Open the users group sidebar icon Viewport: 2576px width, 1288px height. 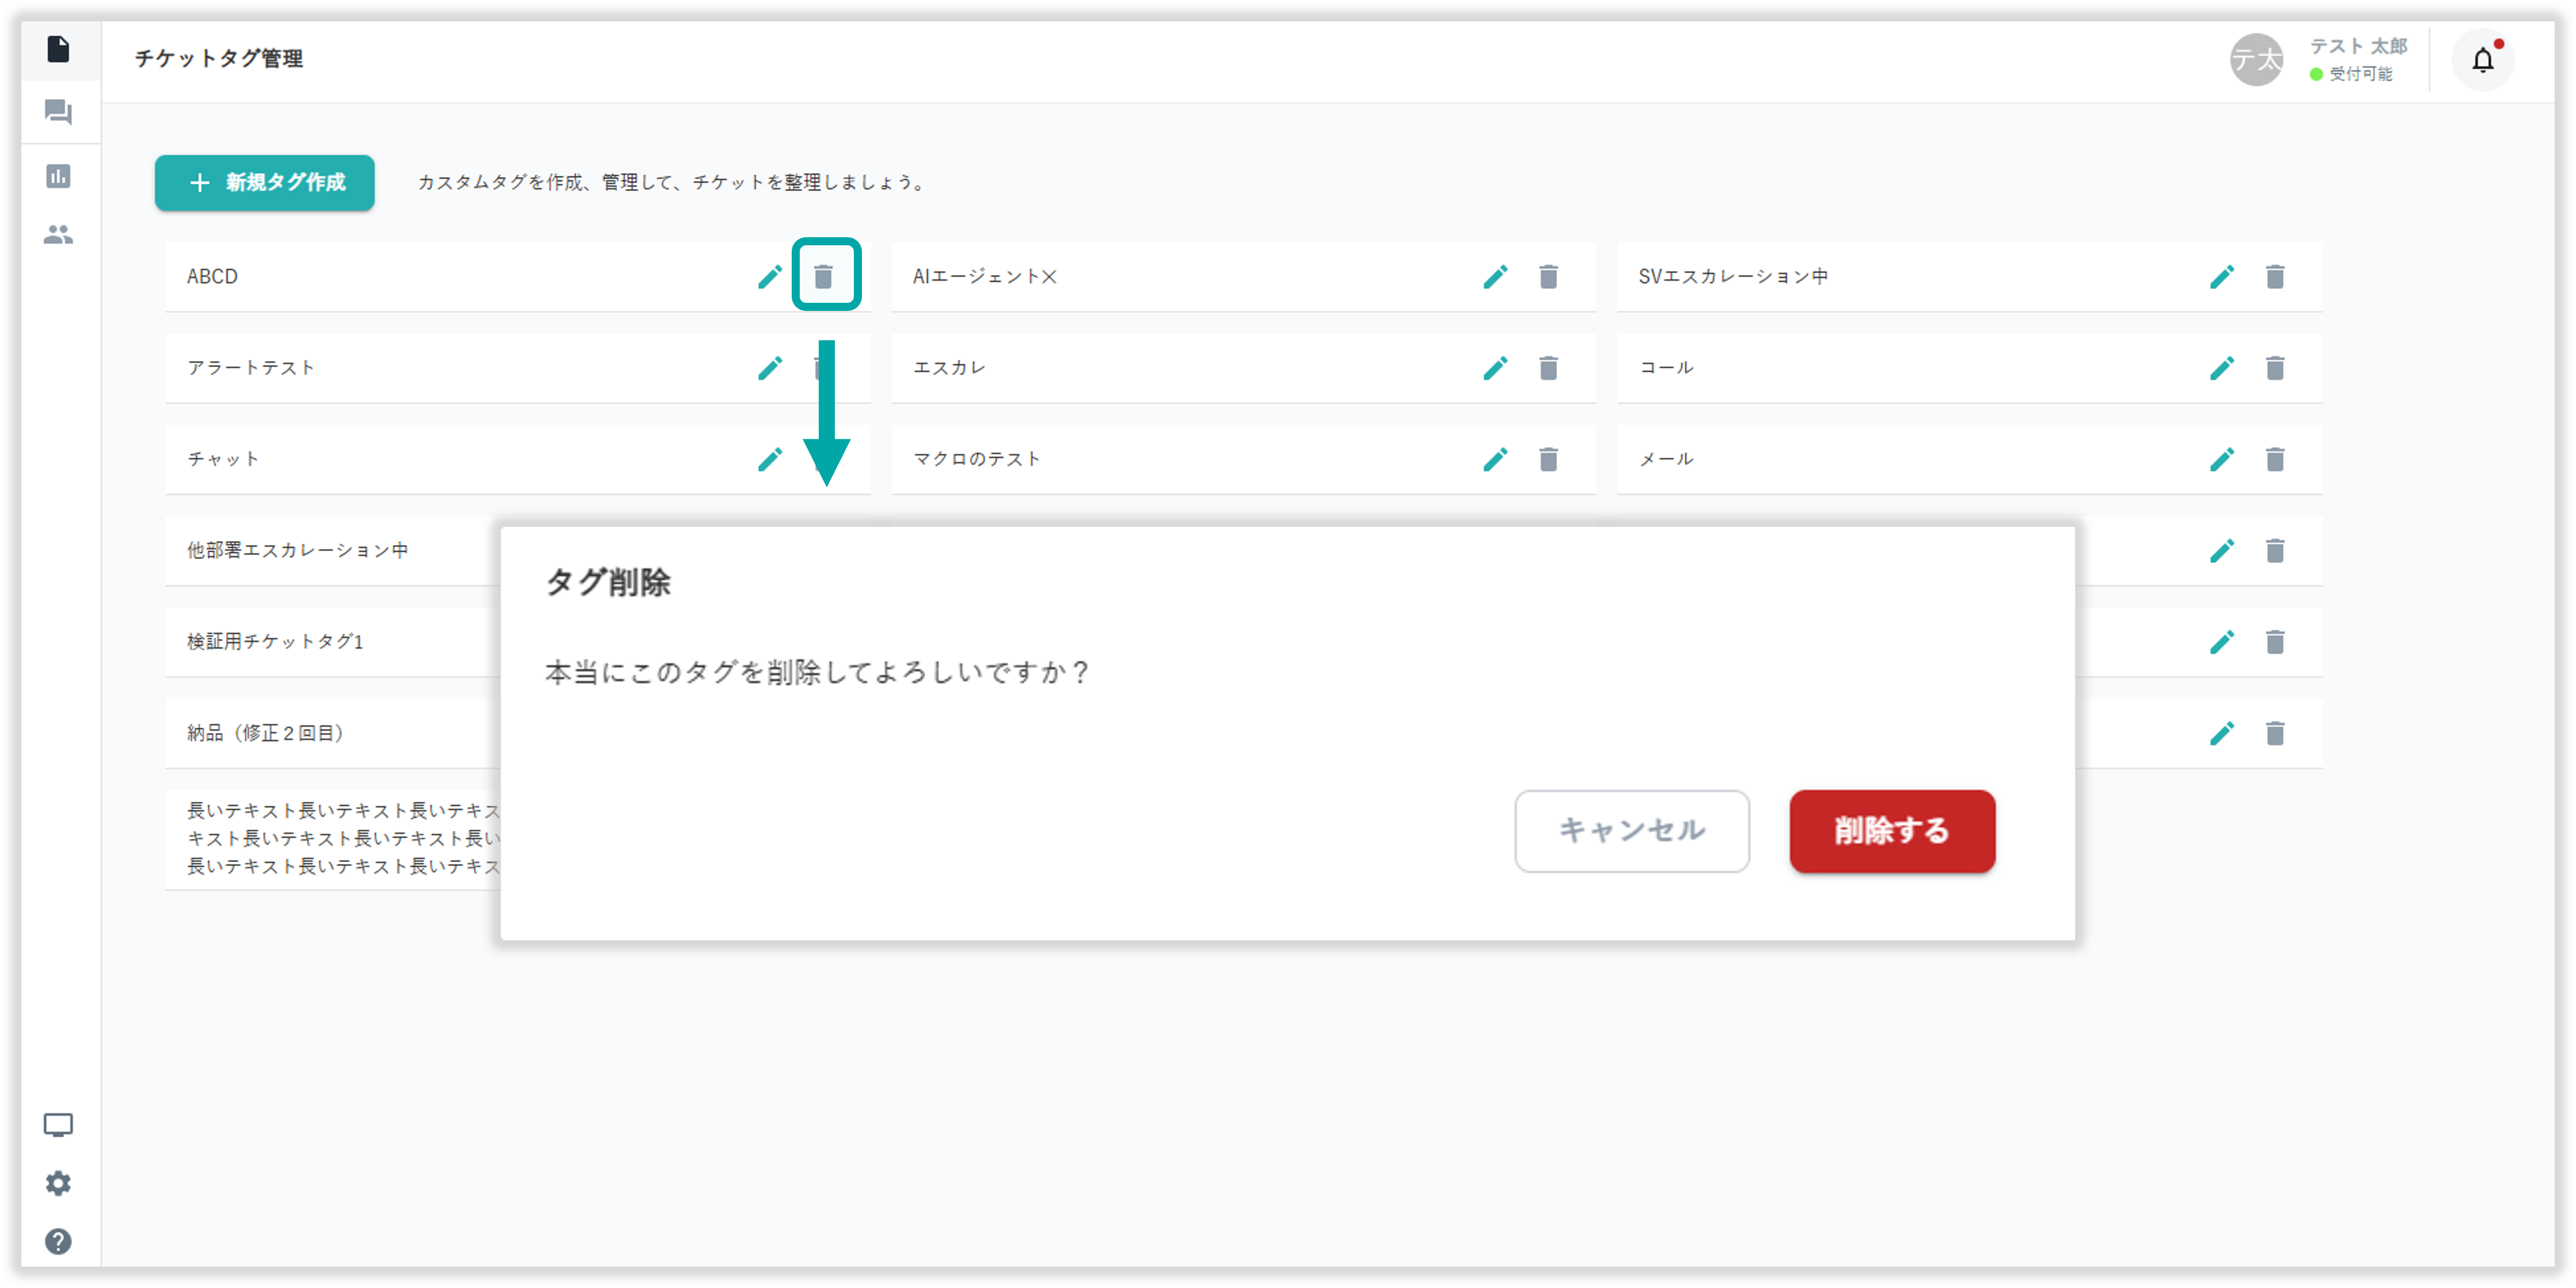(x=58, y=234)
